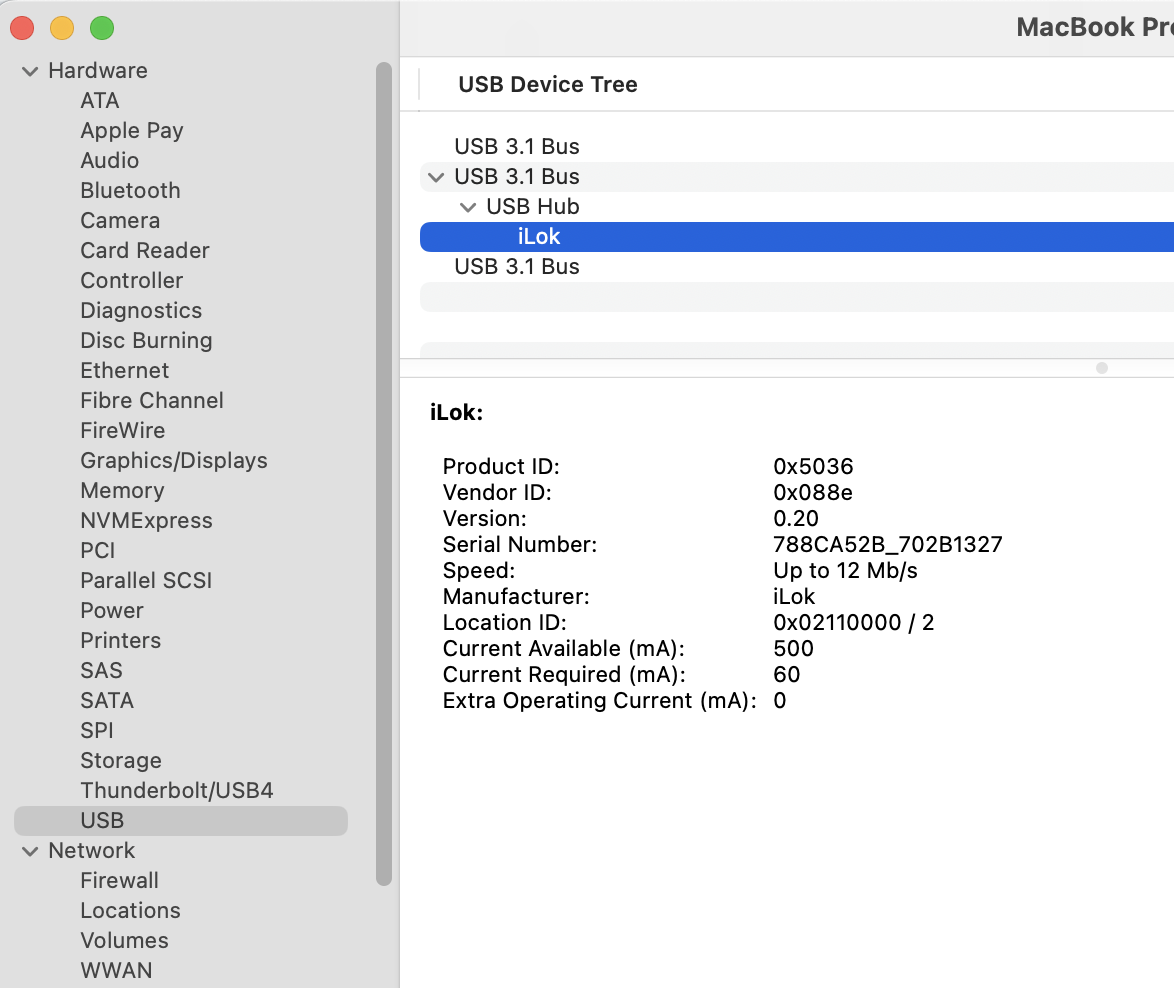
Task: Click the Location ID value 0x02110000 / 2
Action: [x=854, y=622]
